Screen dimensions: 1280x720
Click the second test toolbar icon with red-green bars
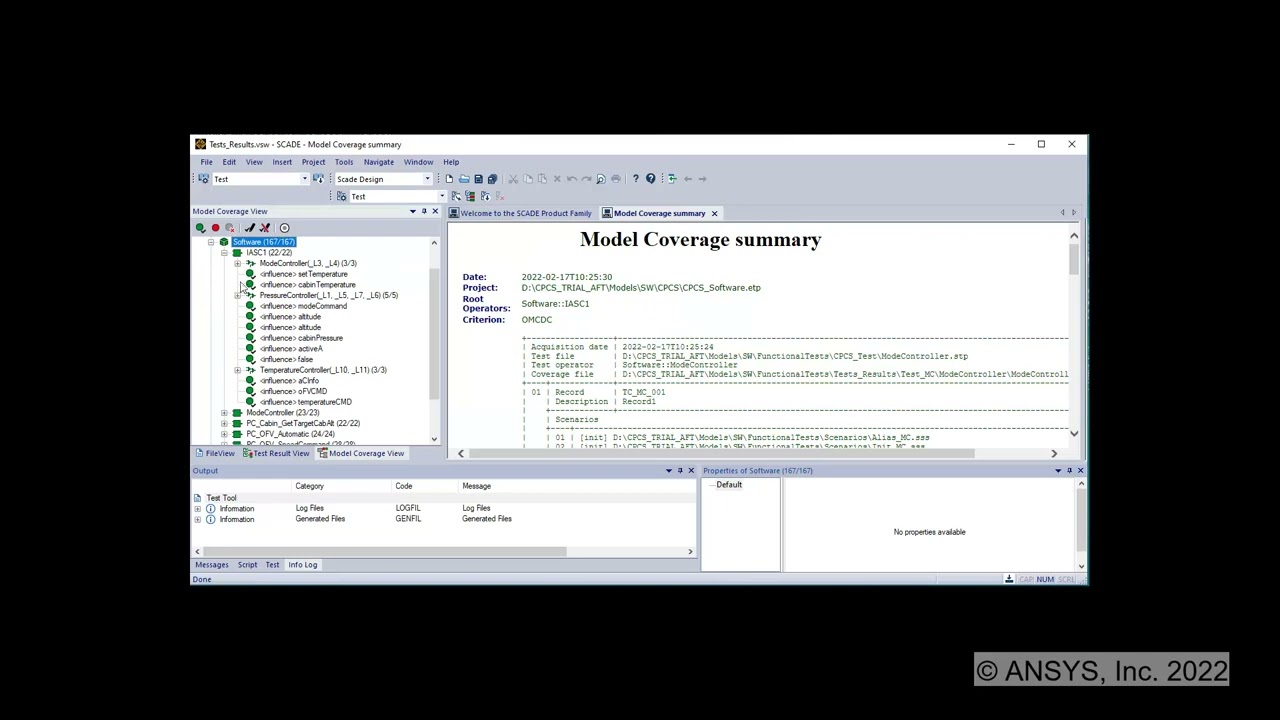coord(470,196)
